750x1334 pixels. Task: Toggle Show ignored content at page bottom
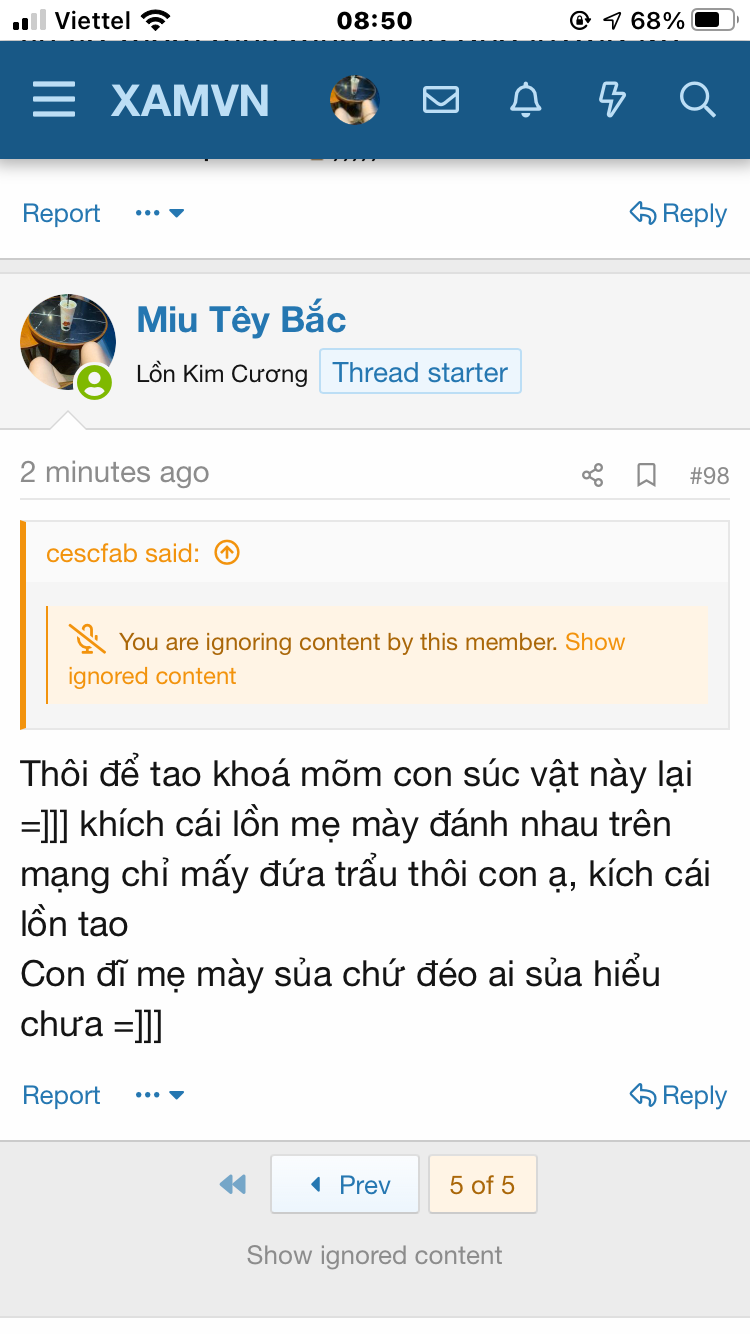375,1255
